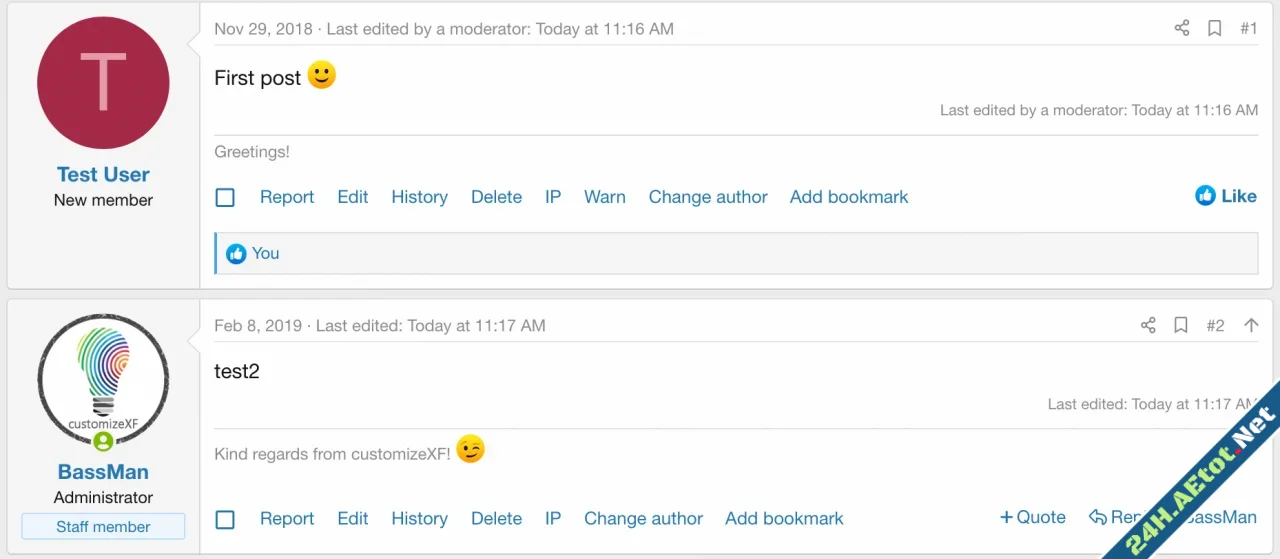Screen dimensions: 1280x559
Task: Change author of BassMan's post
Action: pyautogui.click(x=643, y=519)
